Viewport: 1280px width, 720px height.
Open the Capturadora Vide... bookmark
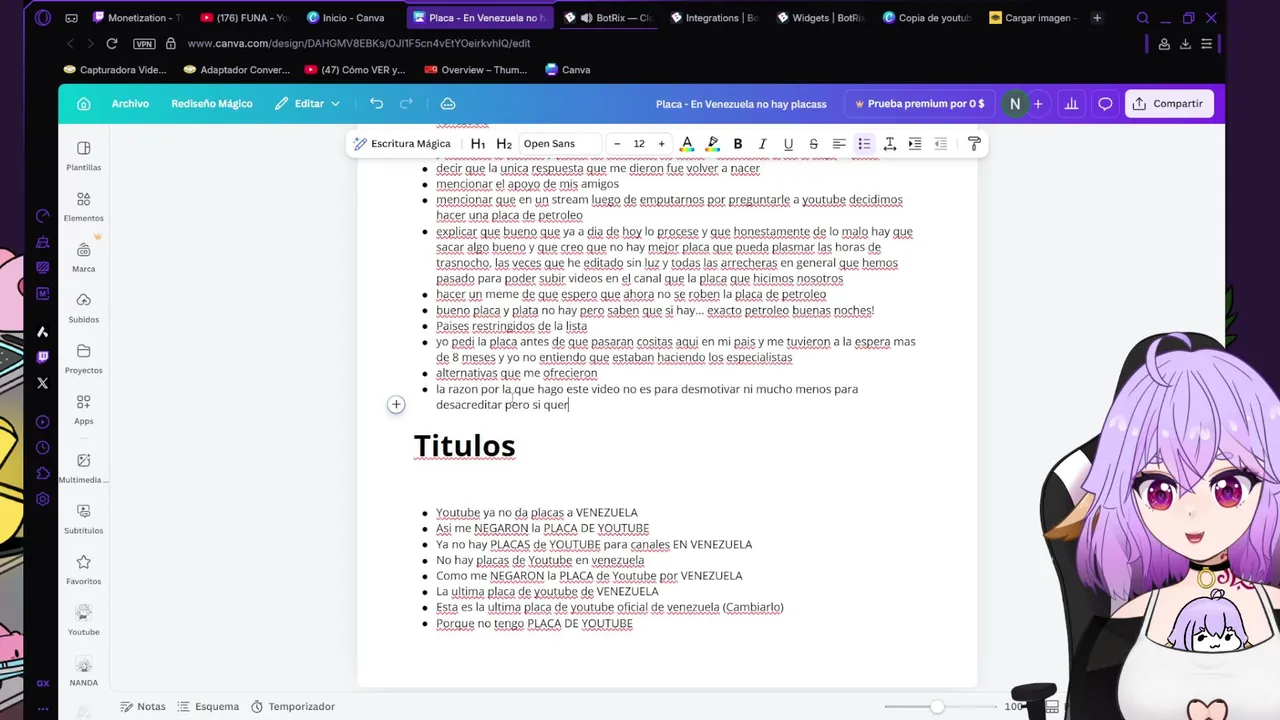point(115,70)
